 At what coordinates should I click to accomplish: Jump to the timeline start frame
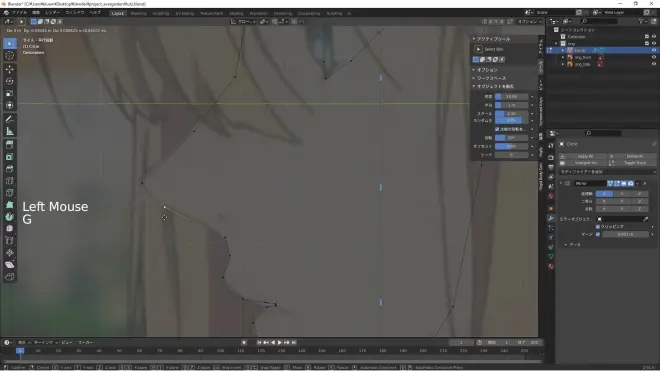tap(259, 342)
